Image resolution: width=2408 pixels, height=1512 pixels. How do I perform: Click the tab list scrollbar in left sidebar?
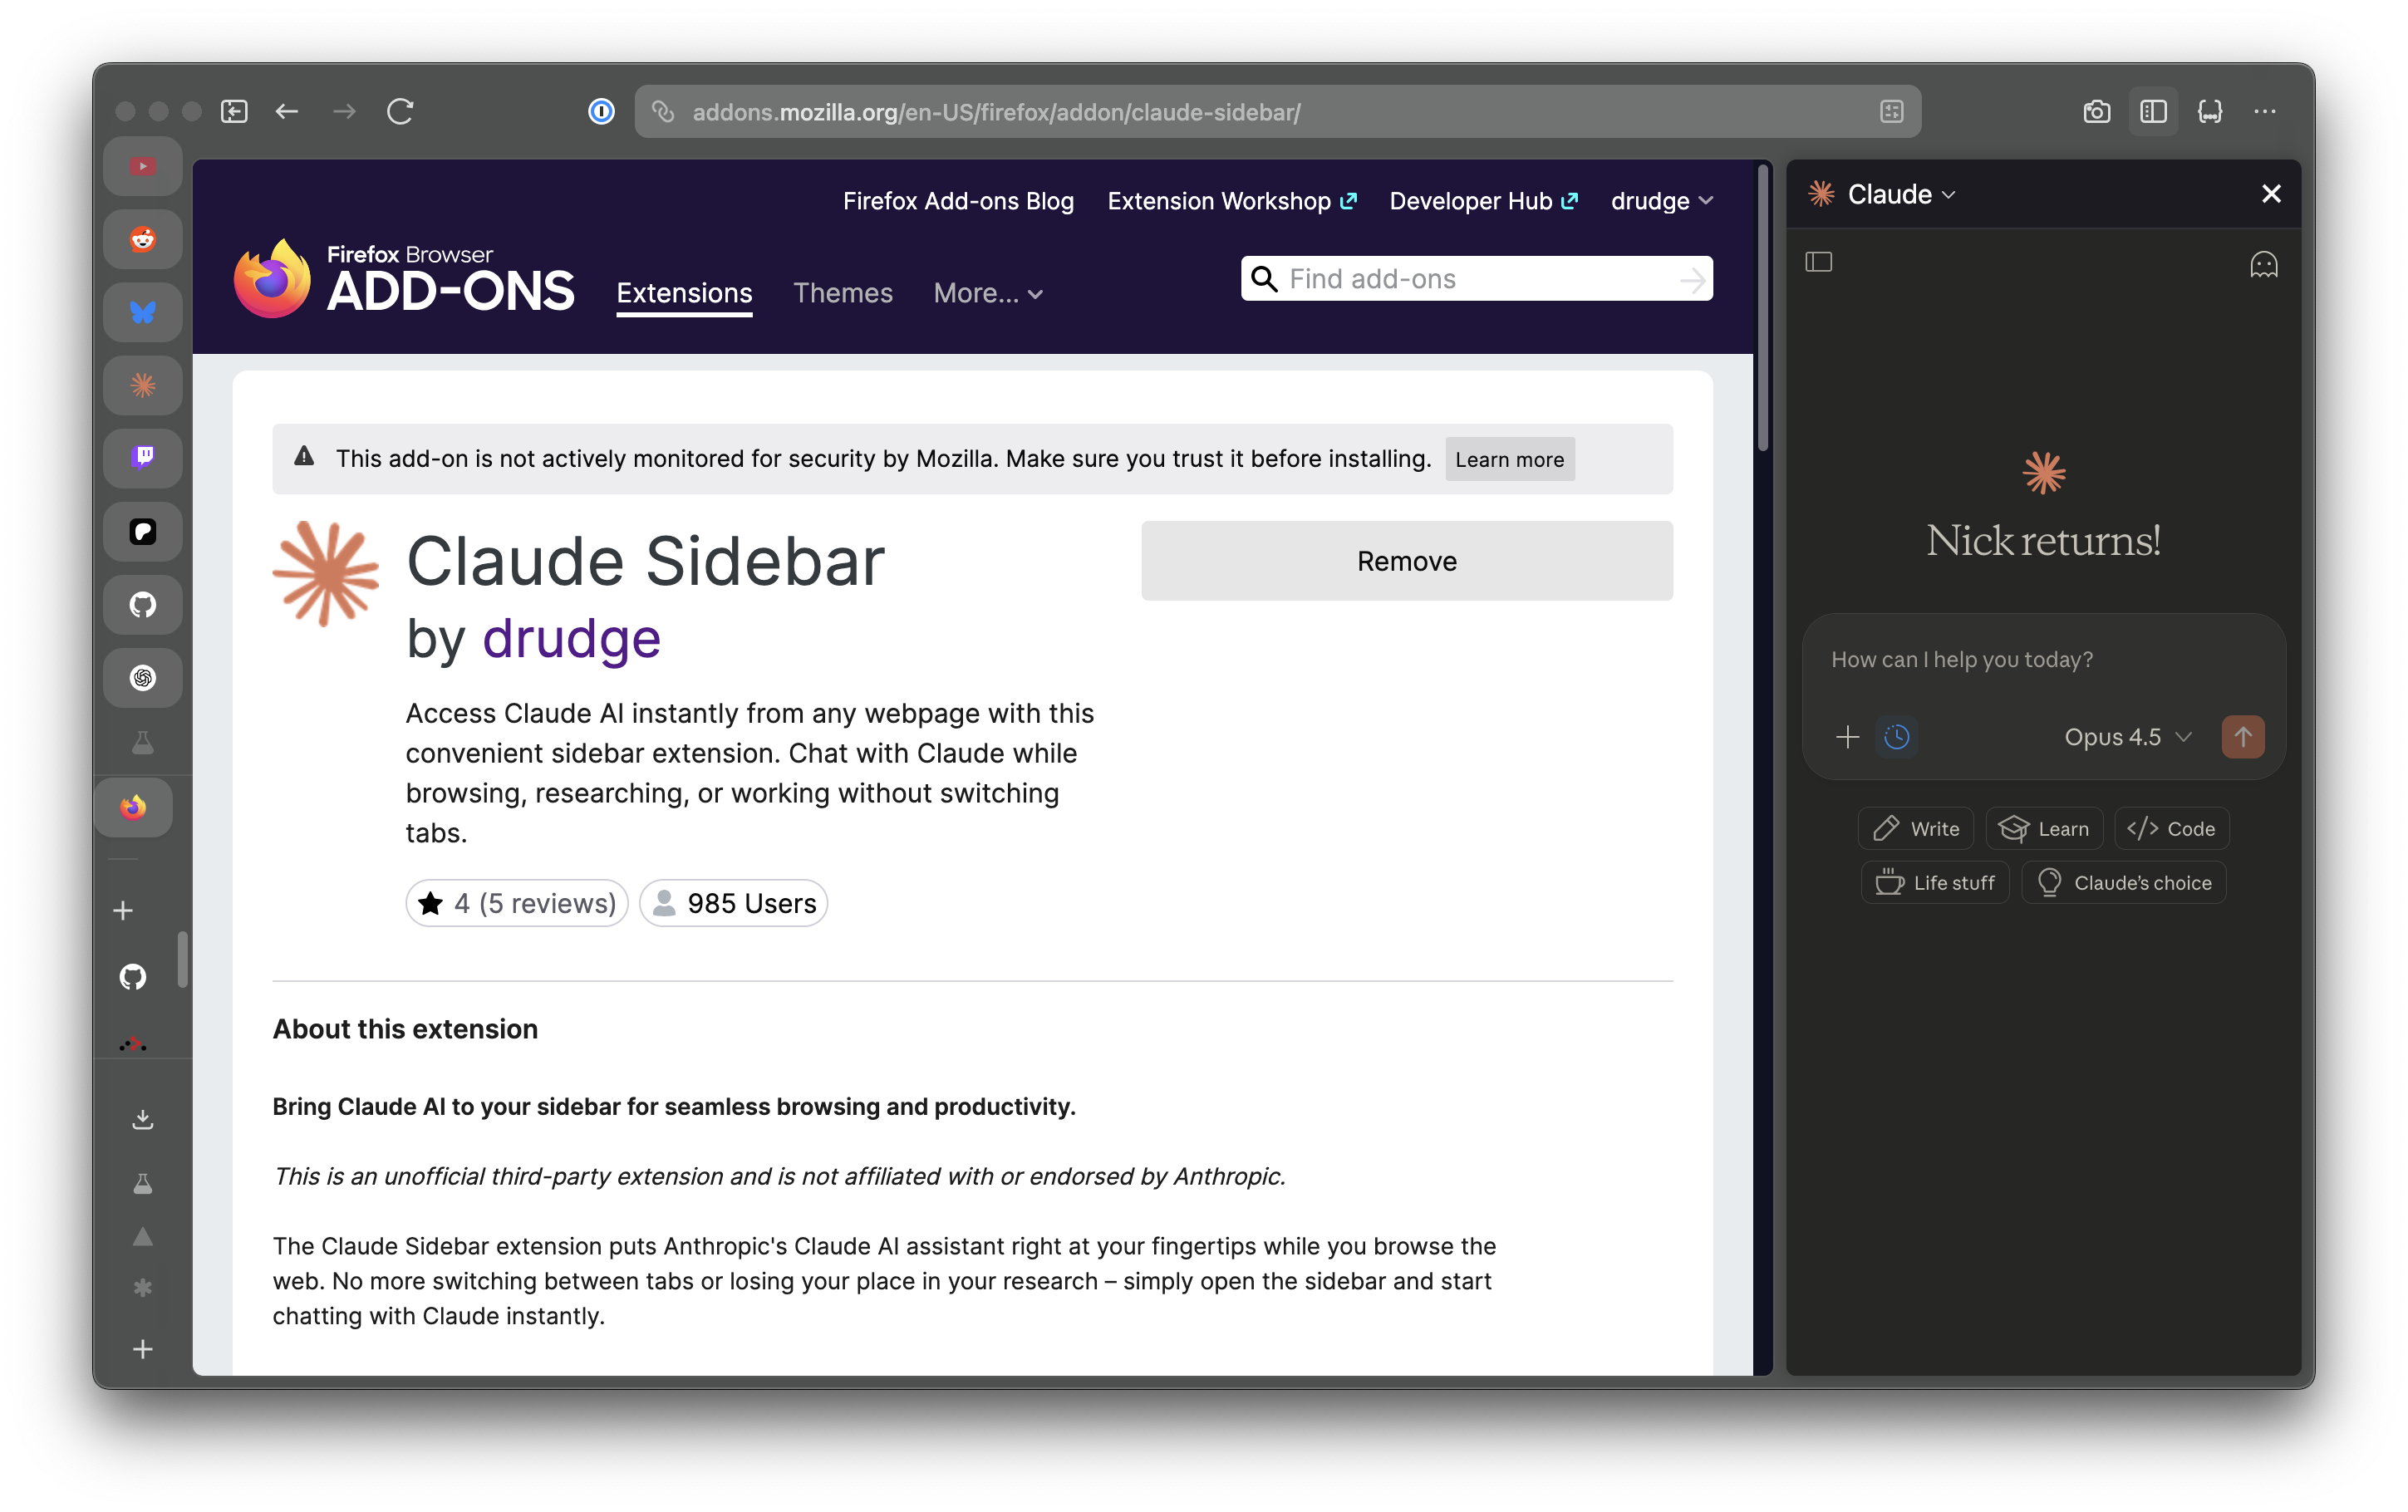click(x=182, y=959)
